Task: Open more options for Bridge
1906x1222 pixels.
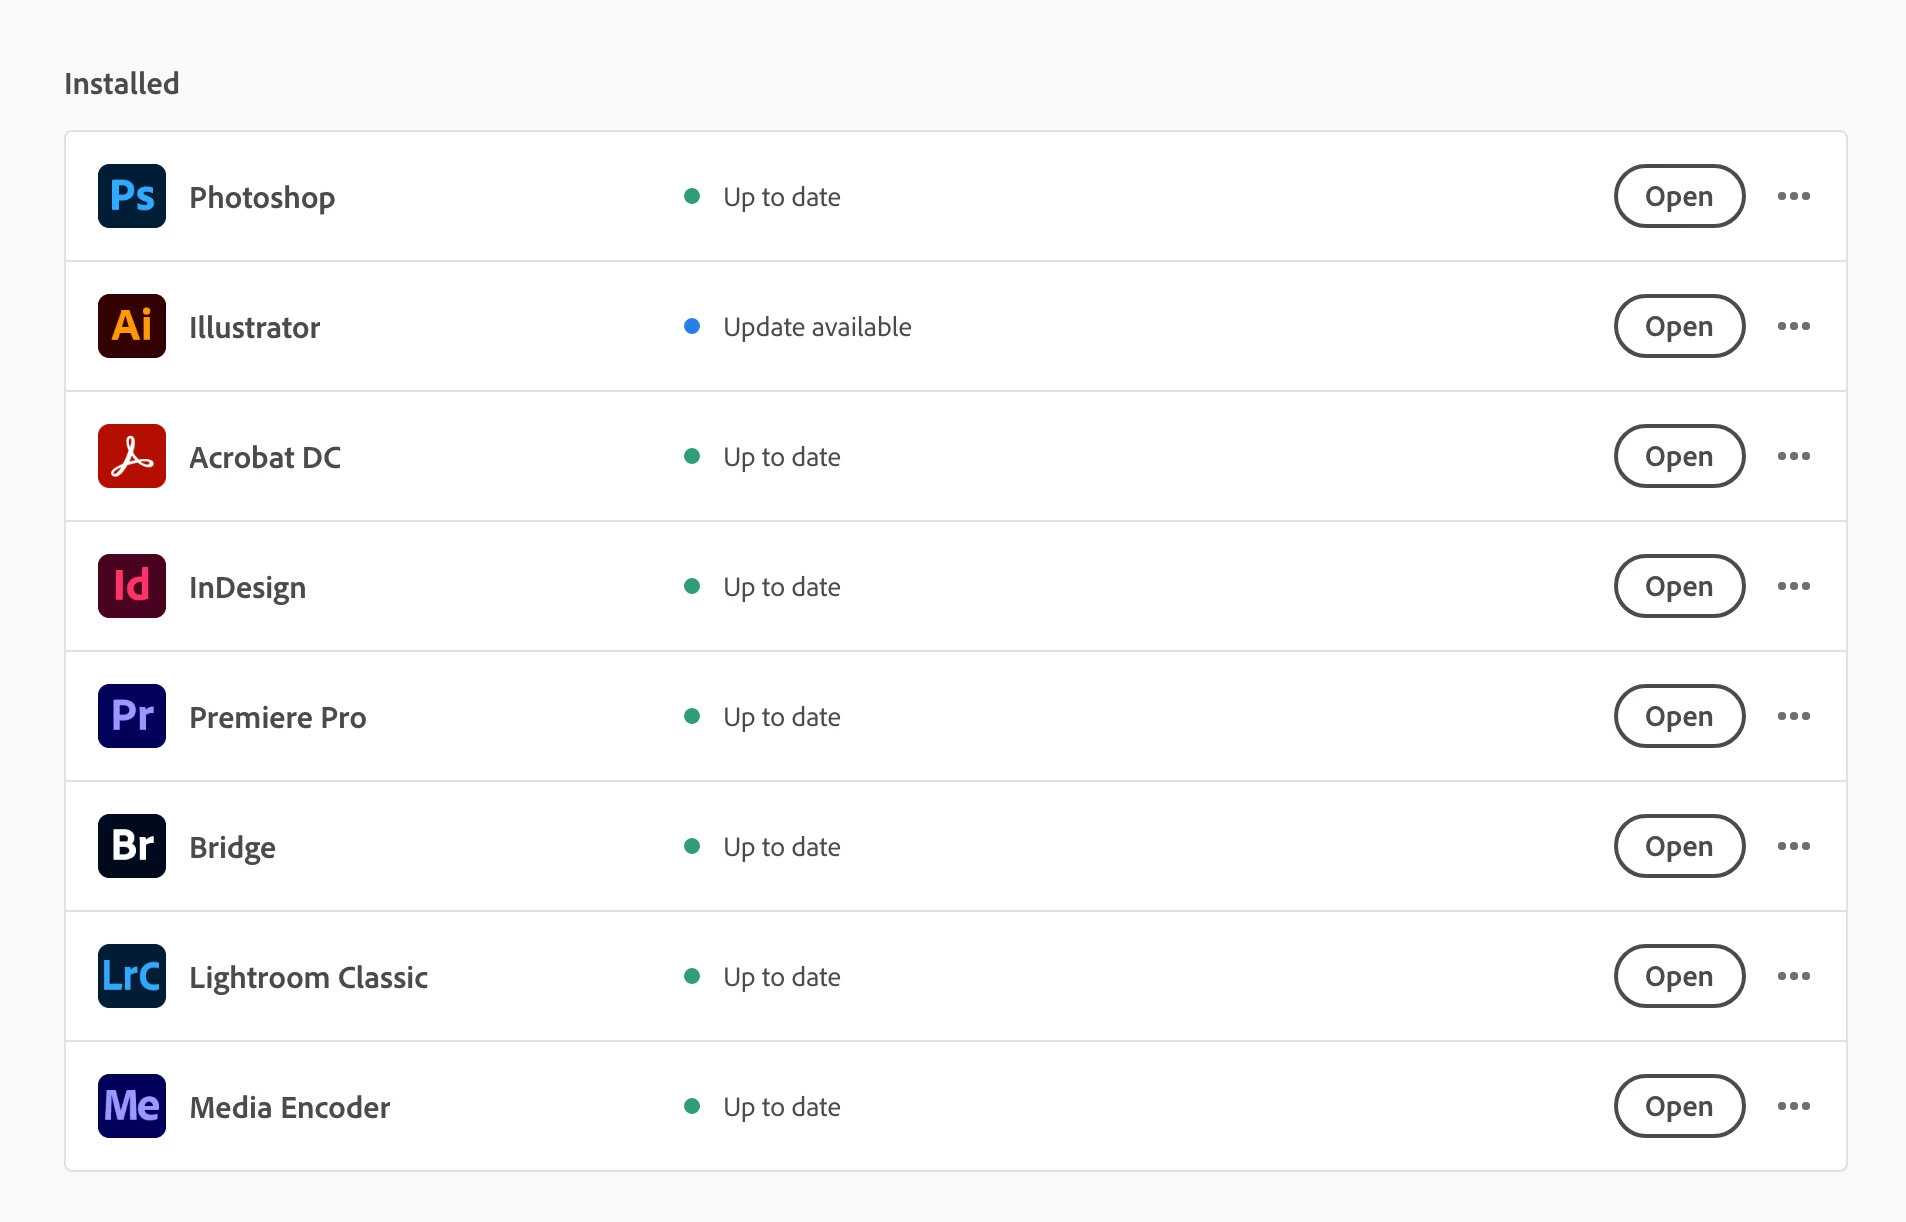Action: [x=1794, y=846]
